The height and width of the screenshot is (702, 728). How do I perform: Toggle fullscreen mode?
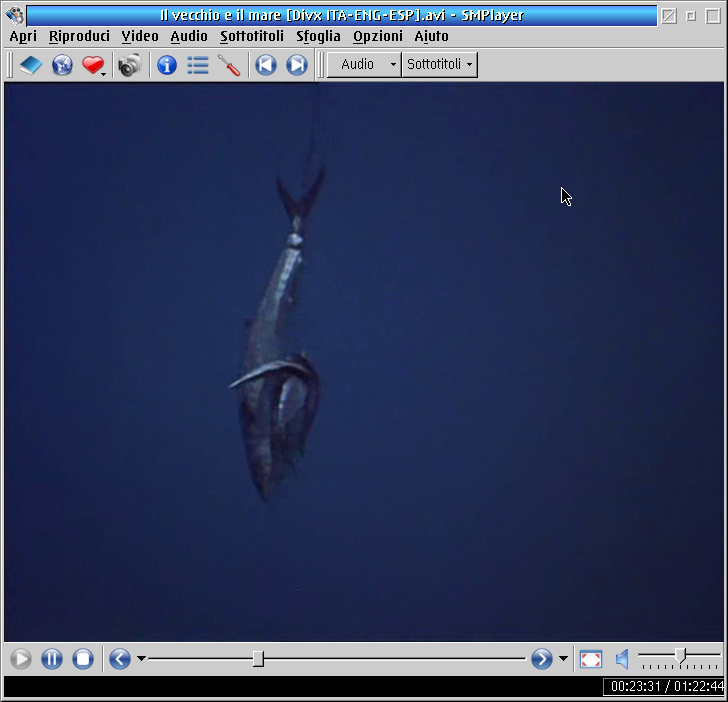(x=591, y=659)
